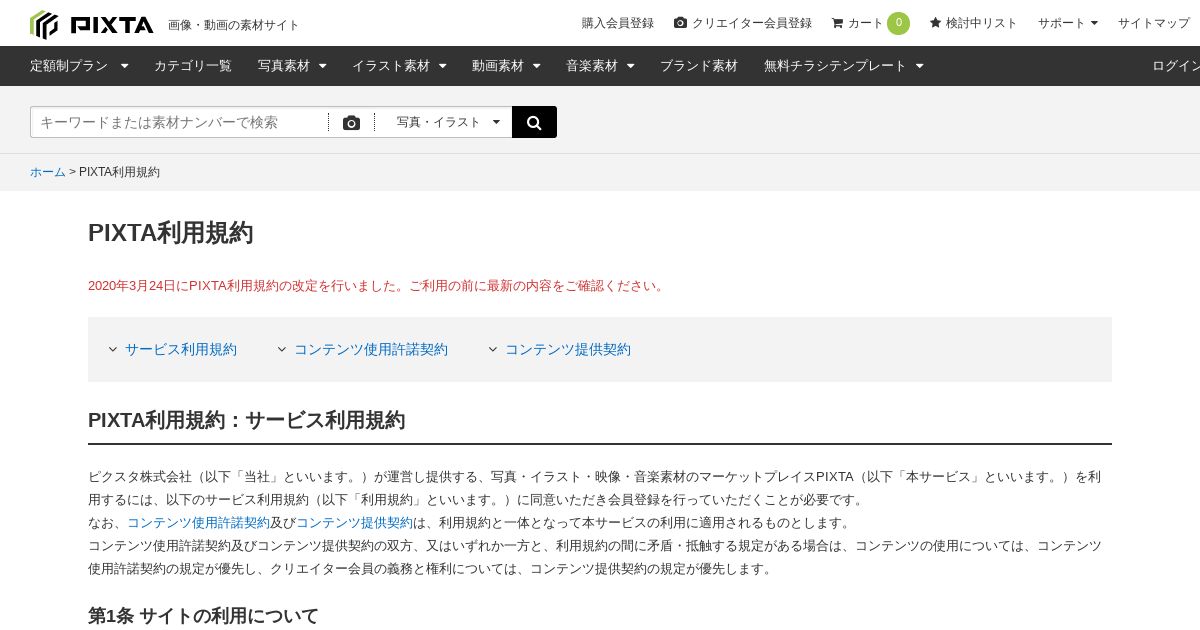Viewport: 1200px width, 630px height.
Task: Open the 動画素材 dropdown menu
Action: pos(506,66)
